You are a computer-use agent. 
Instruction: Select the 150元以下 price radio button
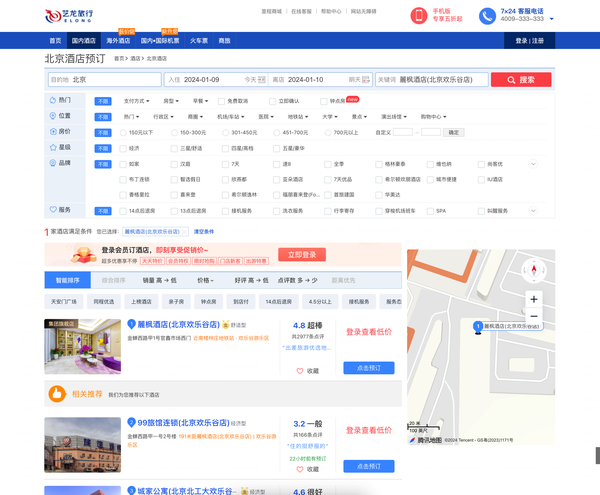click(123, 132)
